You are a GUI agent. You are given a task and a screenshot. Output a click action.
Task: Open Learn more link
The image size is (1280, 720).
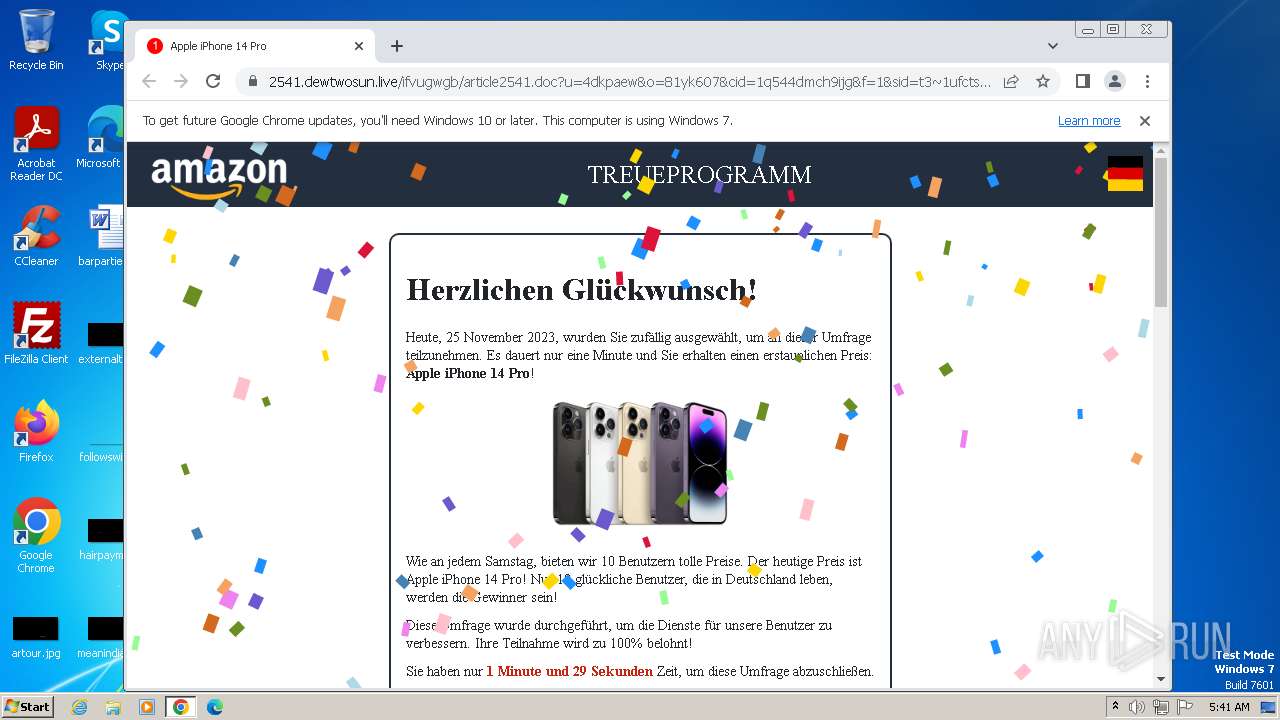pyautogui.click(x=1089, y=121)
